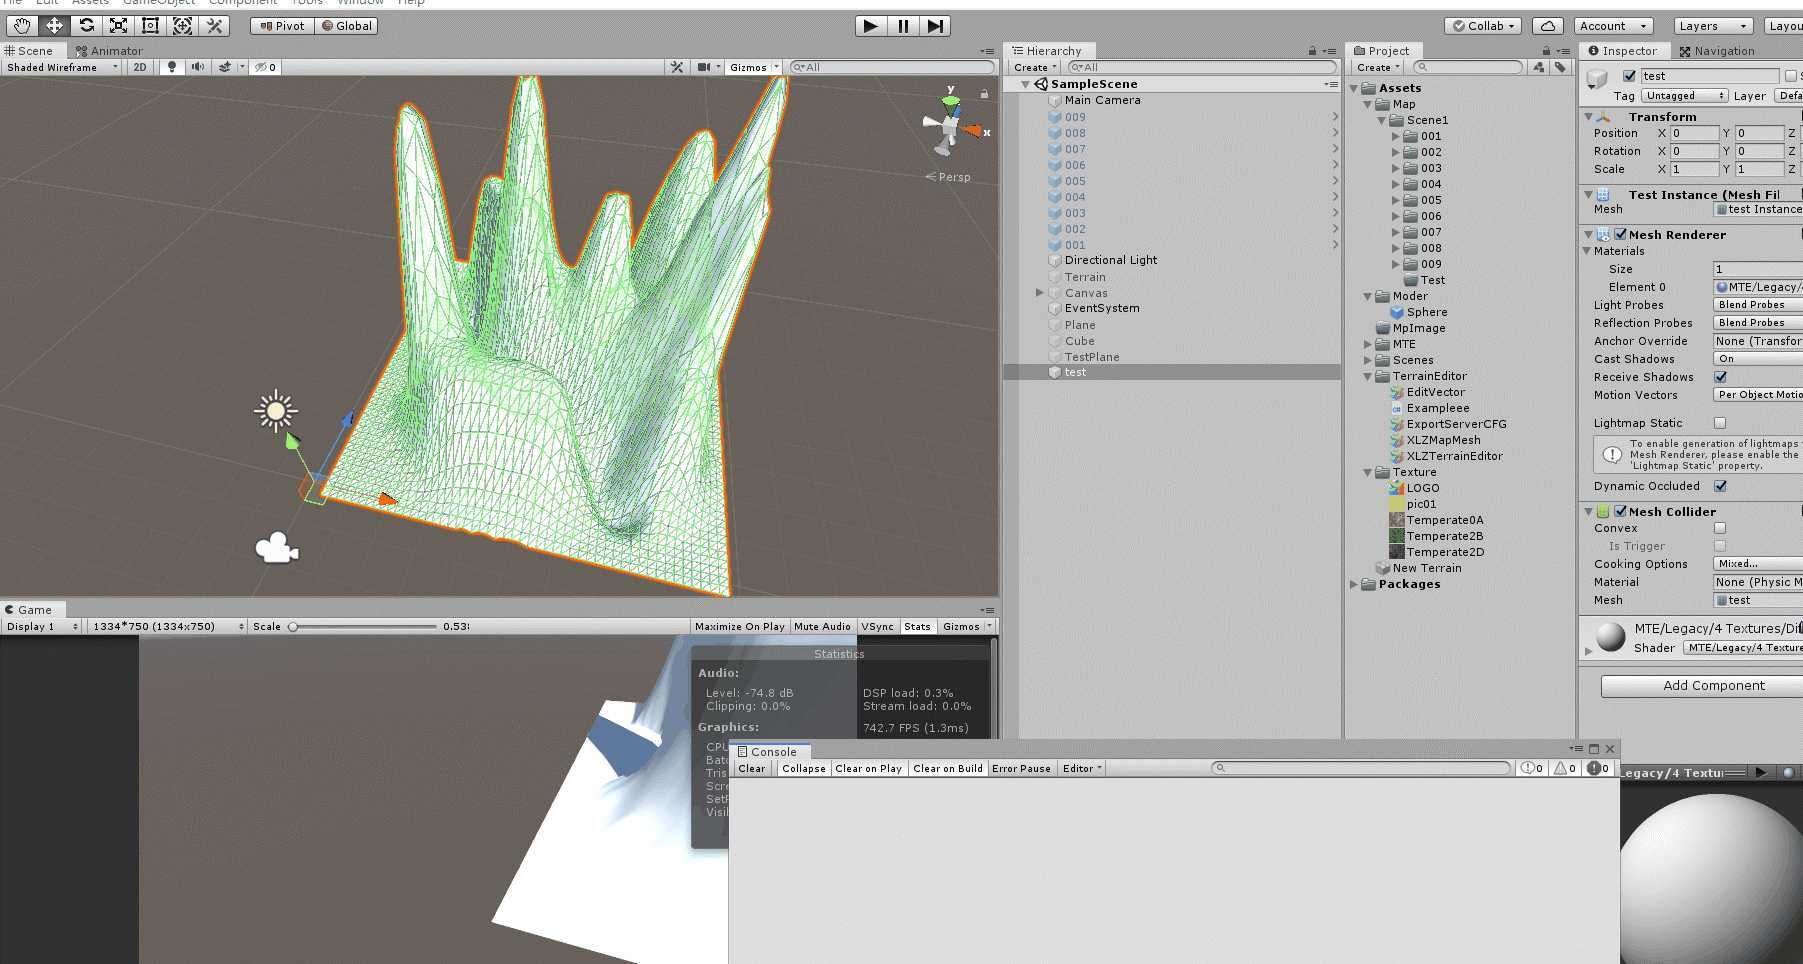This screenshot has width=1803, height=964.
Task: Click the Clear button in Console
Action: tap(751, 769)
